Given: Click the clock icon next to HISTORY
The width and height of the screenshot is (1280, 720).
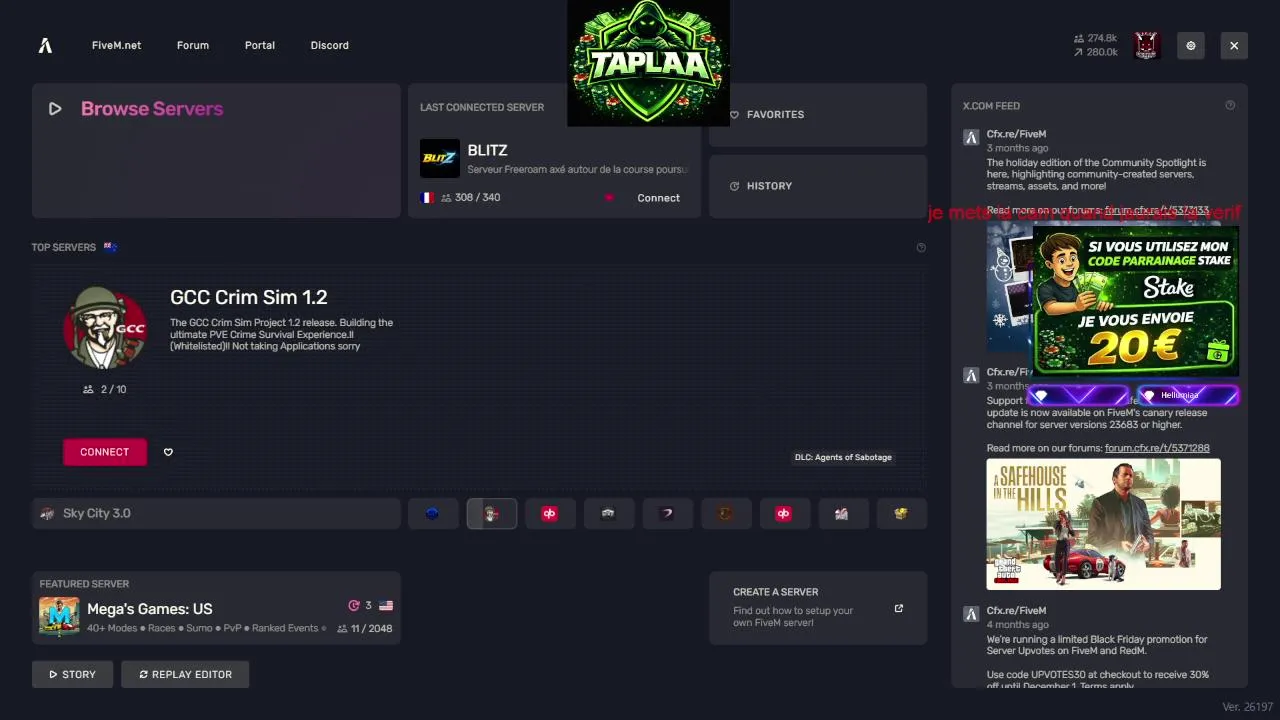Looking at the screenshot, I should 734,186.
